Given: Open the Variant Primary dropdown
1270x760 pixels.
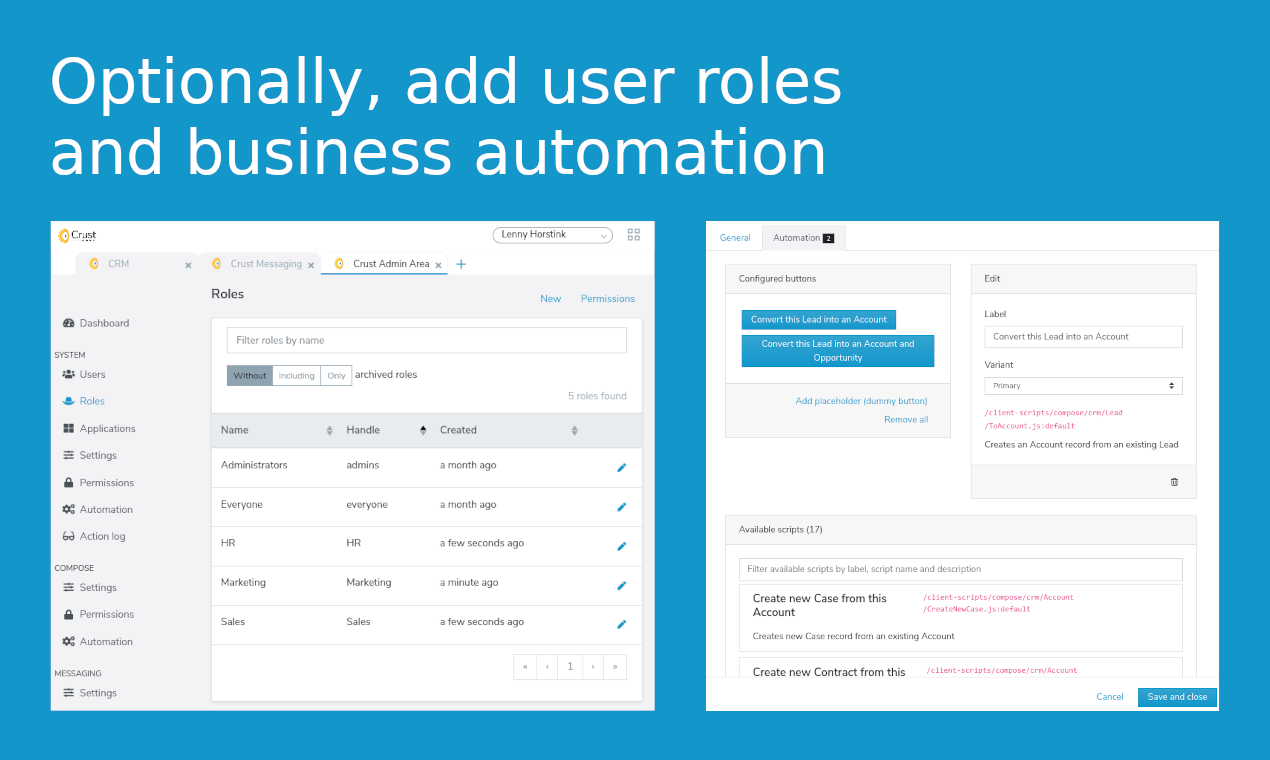Looking at the screenshot, I should [x=1083, y=386].
